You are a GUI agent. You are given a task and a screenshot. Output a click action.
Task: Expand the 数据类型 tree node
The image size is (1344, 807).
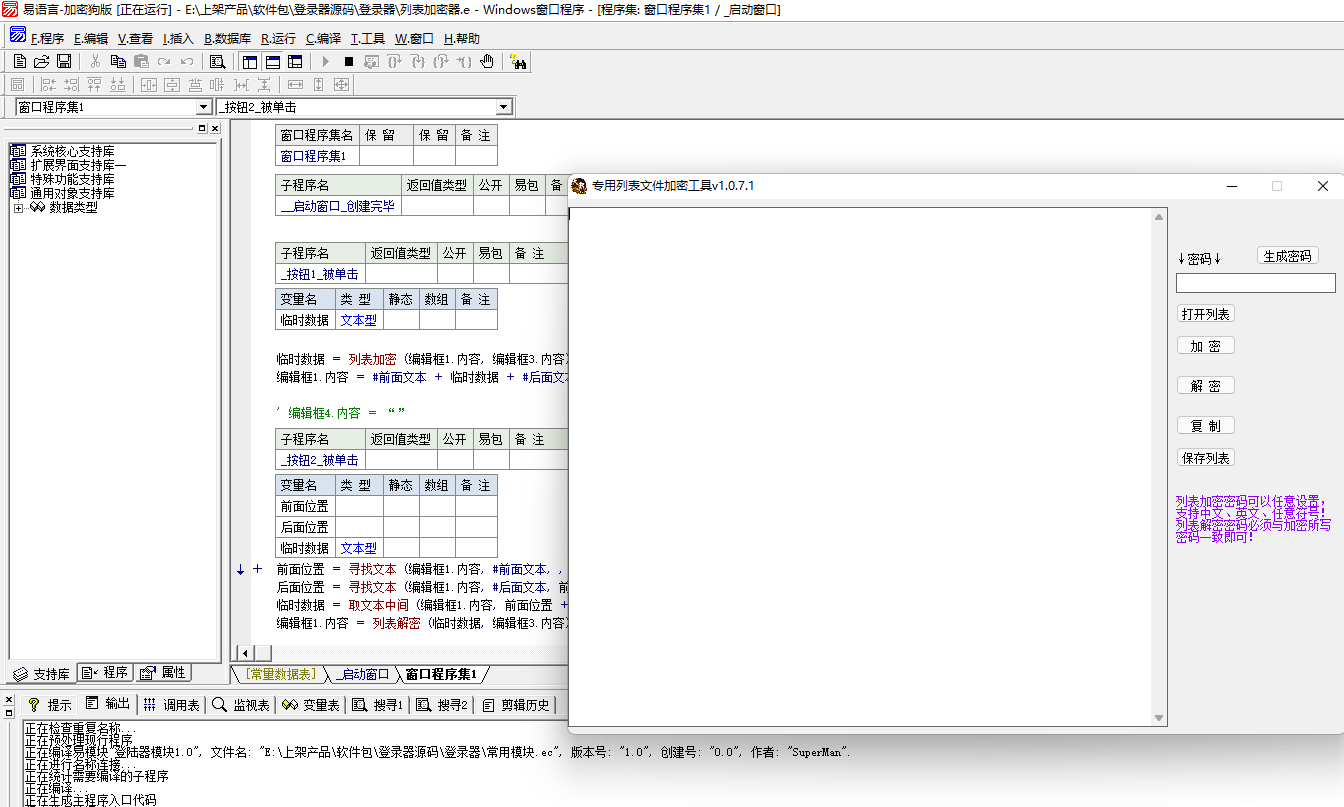pos(18,208)
